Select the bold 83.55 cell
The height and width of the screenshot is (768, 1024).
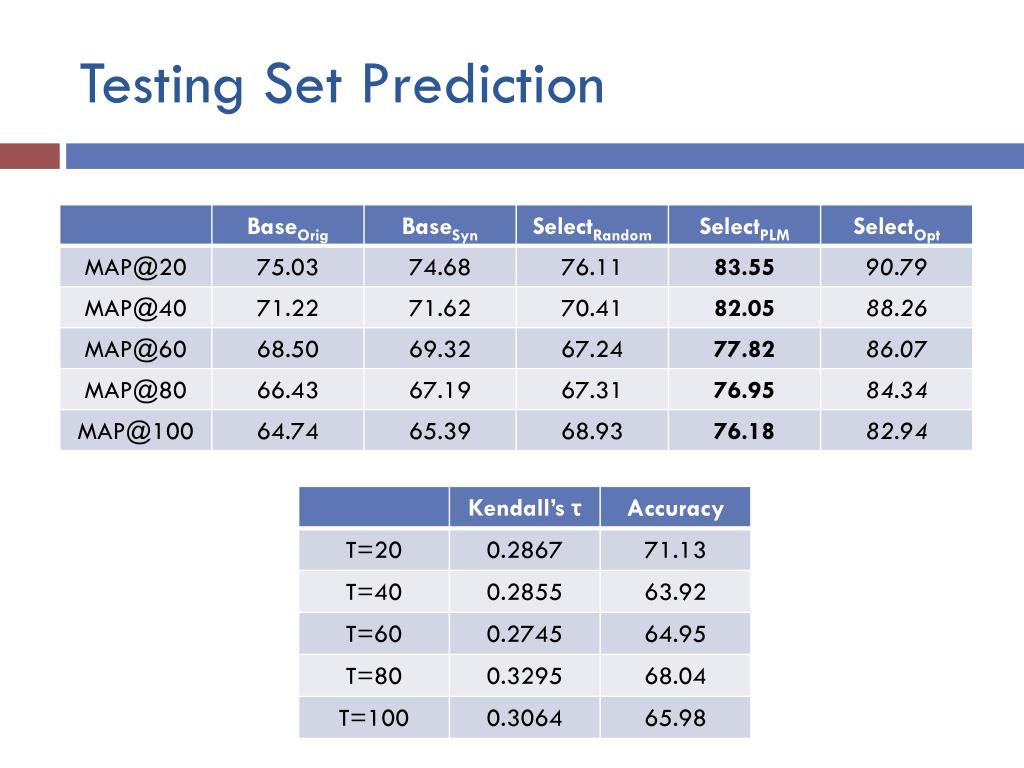744,267
